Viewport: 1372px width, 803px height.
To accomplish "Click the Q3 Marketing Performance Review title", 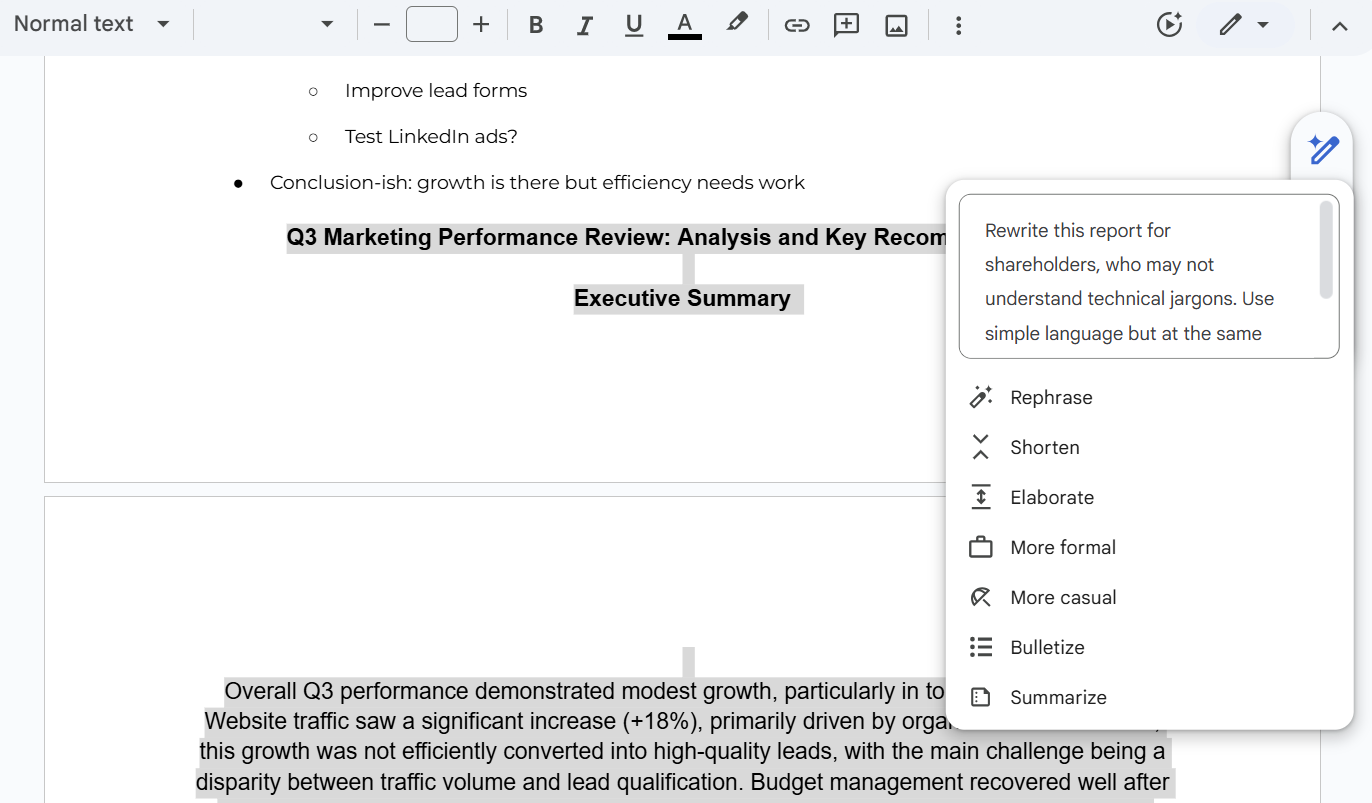I will pyautogui.click(x=616, y=237).
